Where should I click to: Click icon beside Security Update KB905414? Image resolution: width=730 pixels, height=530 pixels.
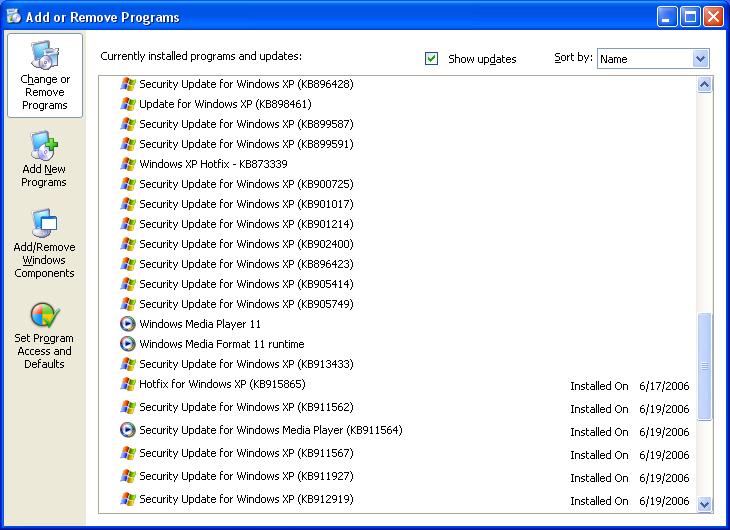[x=128, y=284]
